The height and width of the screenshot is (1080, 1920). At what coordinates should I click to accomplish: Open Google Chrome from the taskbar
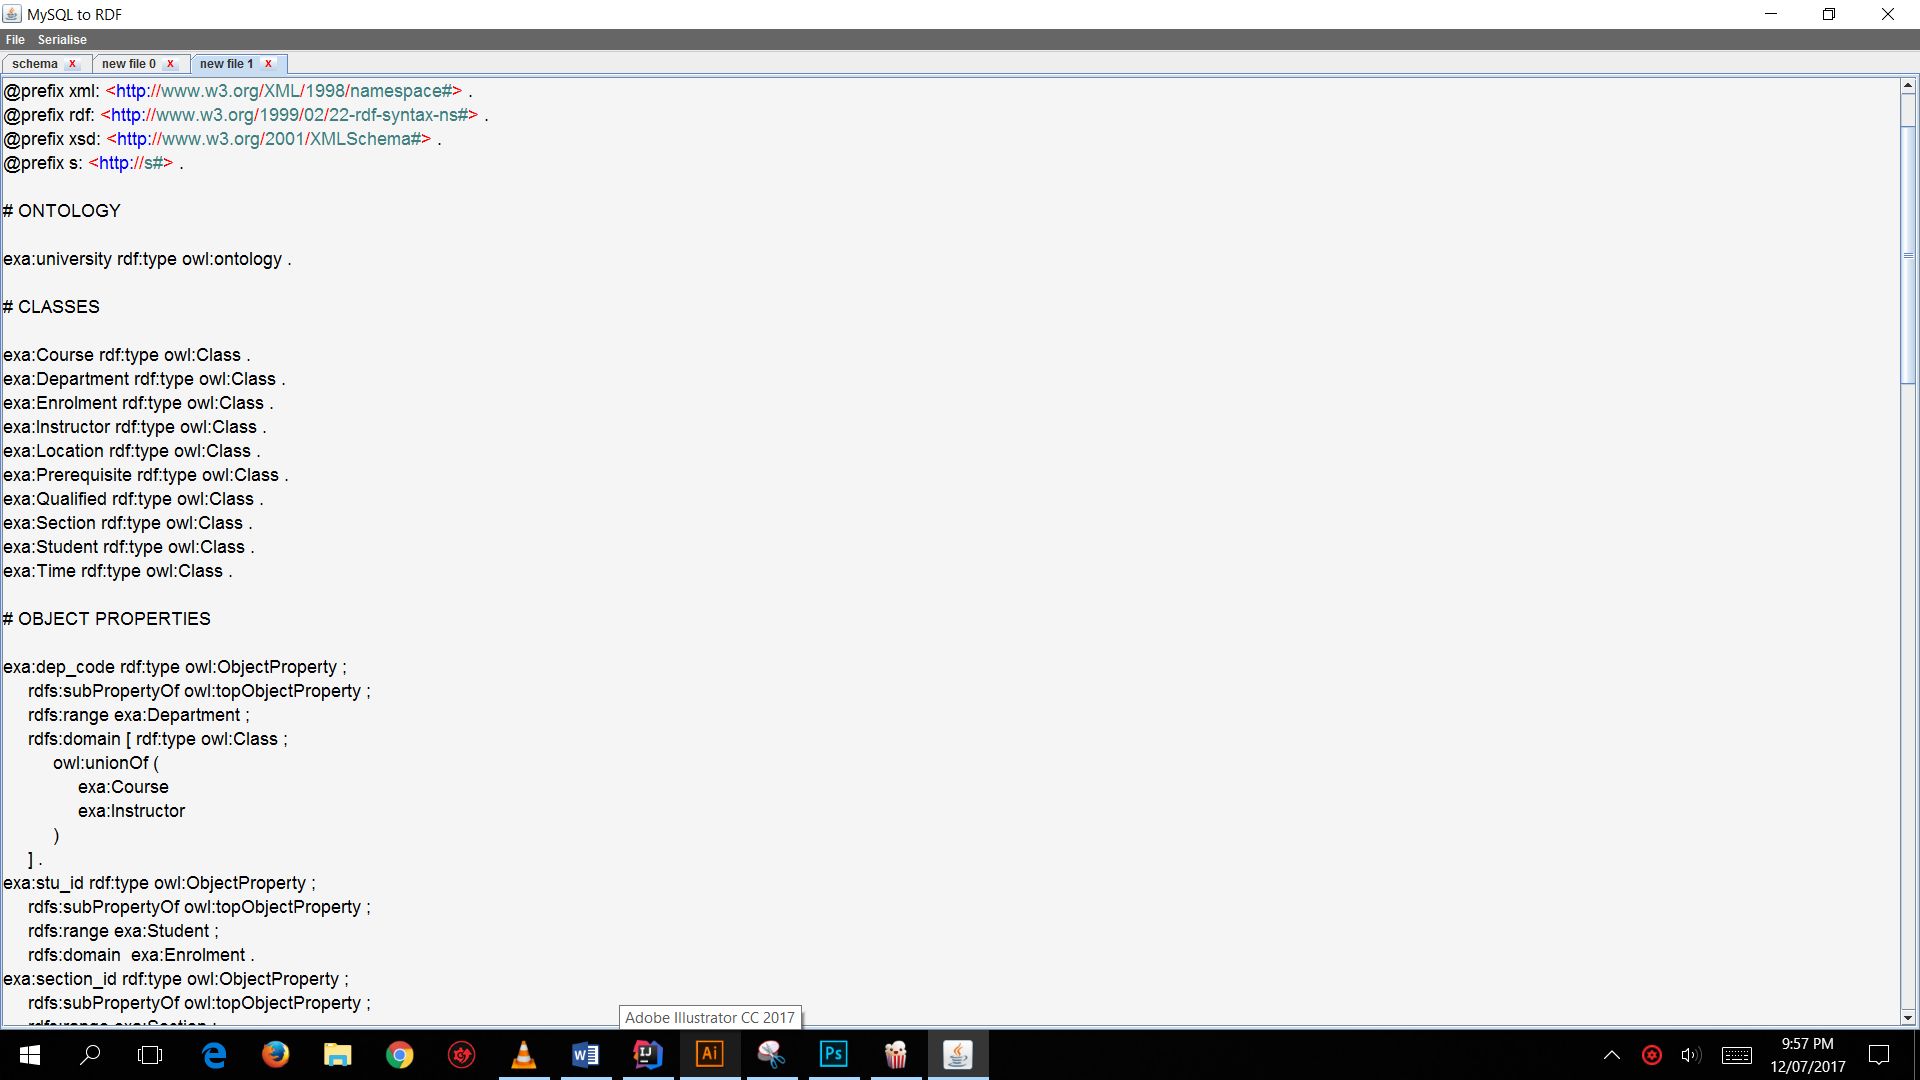(399, 1054)
